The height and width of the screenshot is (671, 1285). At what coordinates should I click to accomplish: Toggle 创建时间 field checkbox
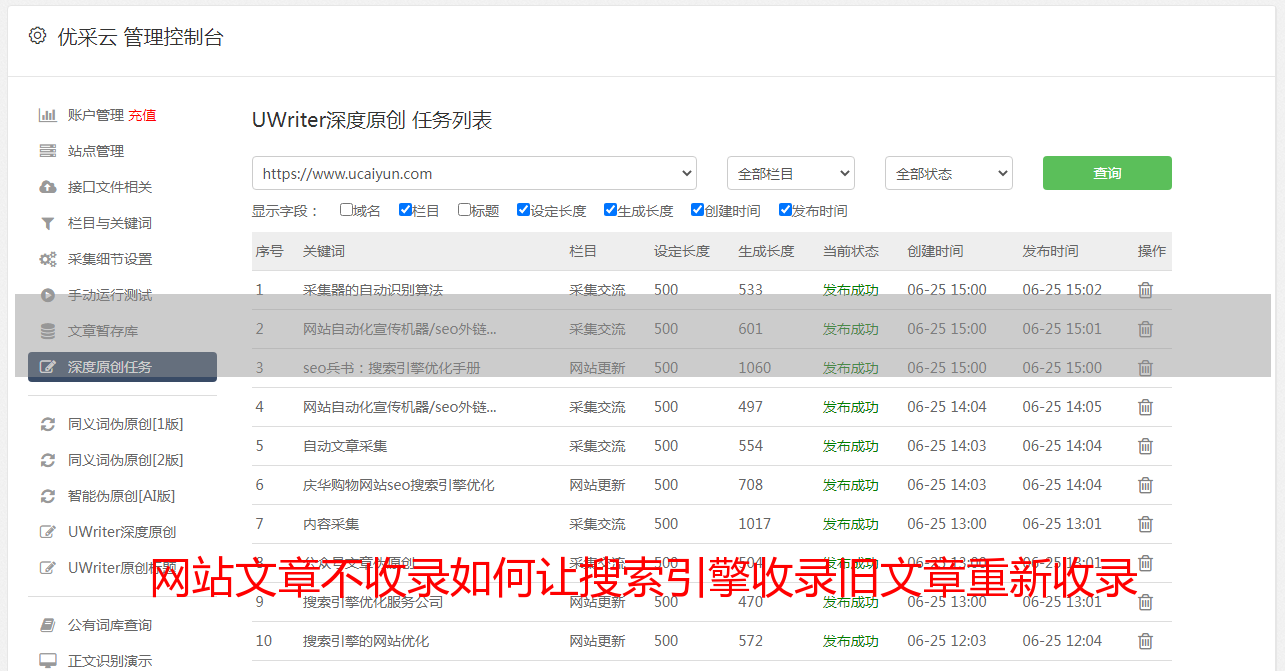tap(697, 210)
